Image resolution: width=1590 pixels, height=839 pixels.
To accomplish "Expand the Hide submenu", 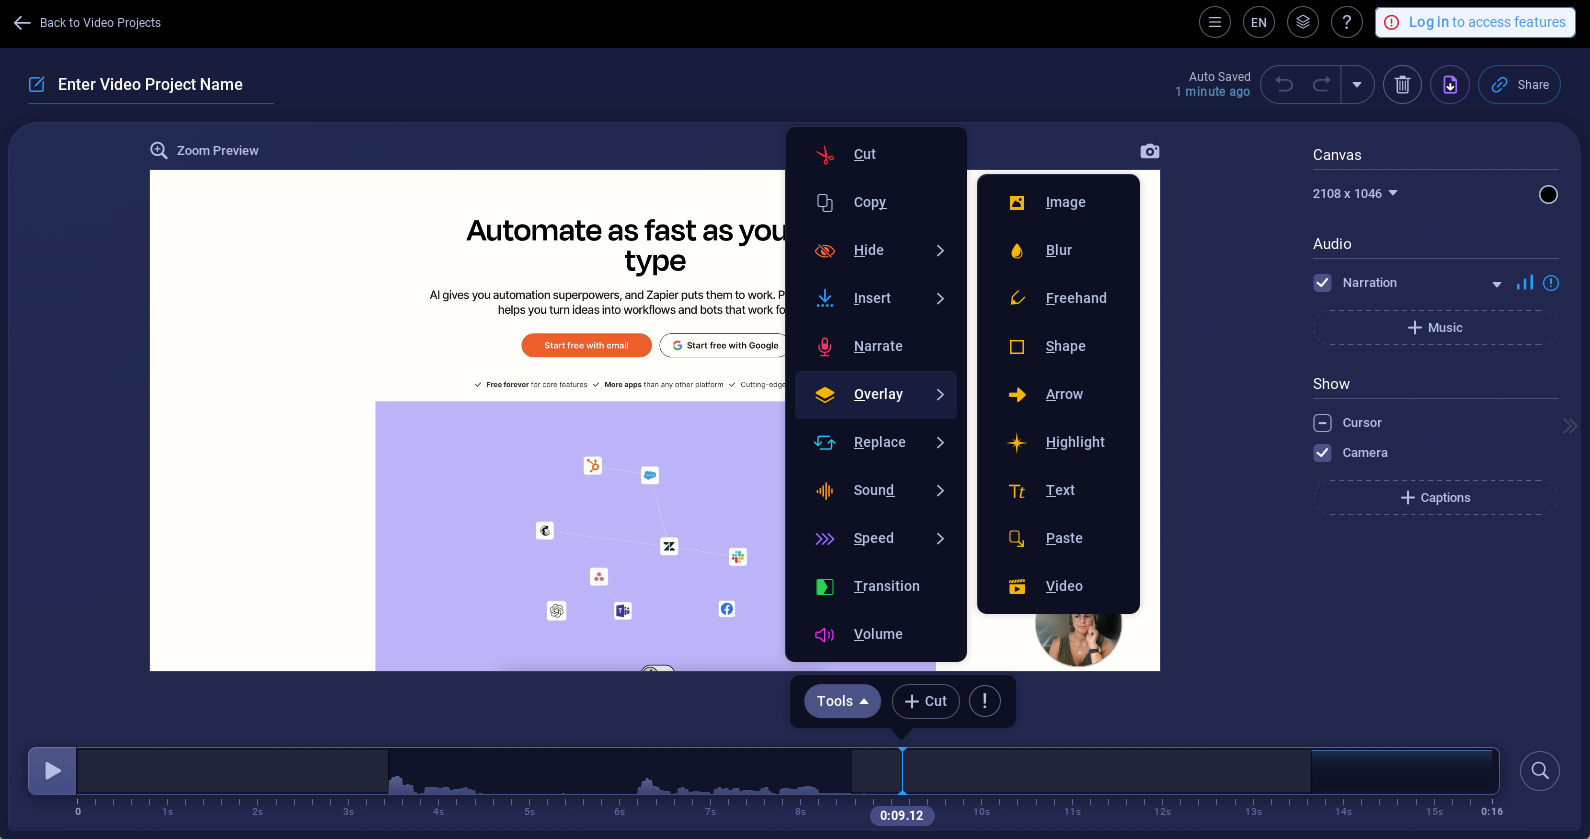I will pos(940,250).
